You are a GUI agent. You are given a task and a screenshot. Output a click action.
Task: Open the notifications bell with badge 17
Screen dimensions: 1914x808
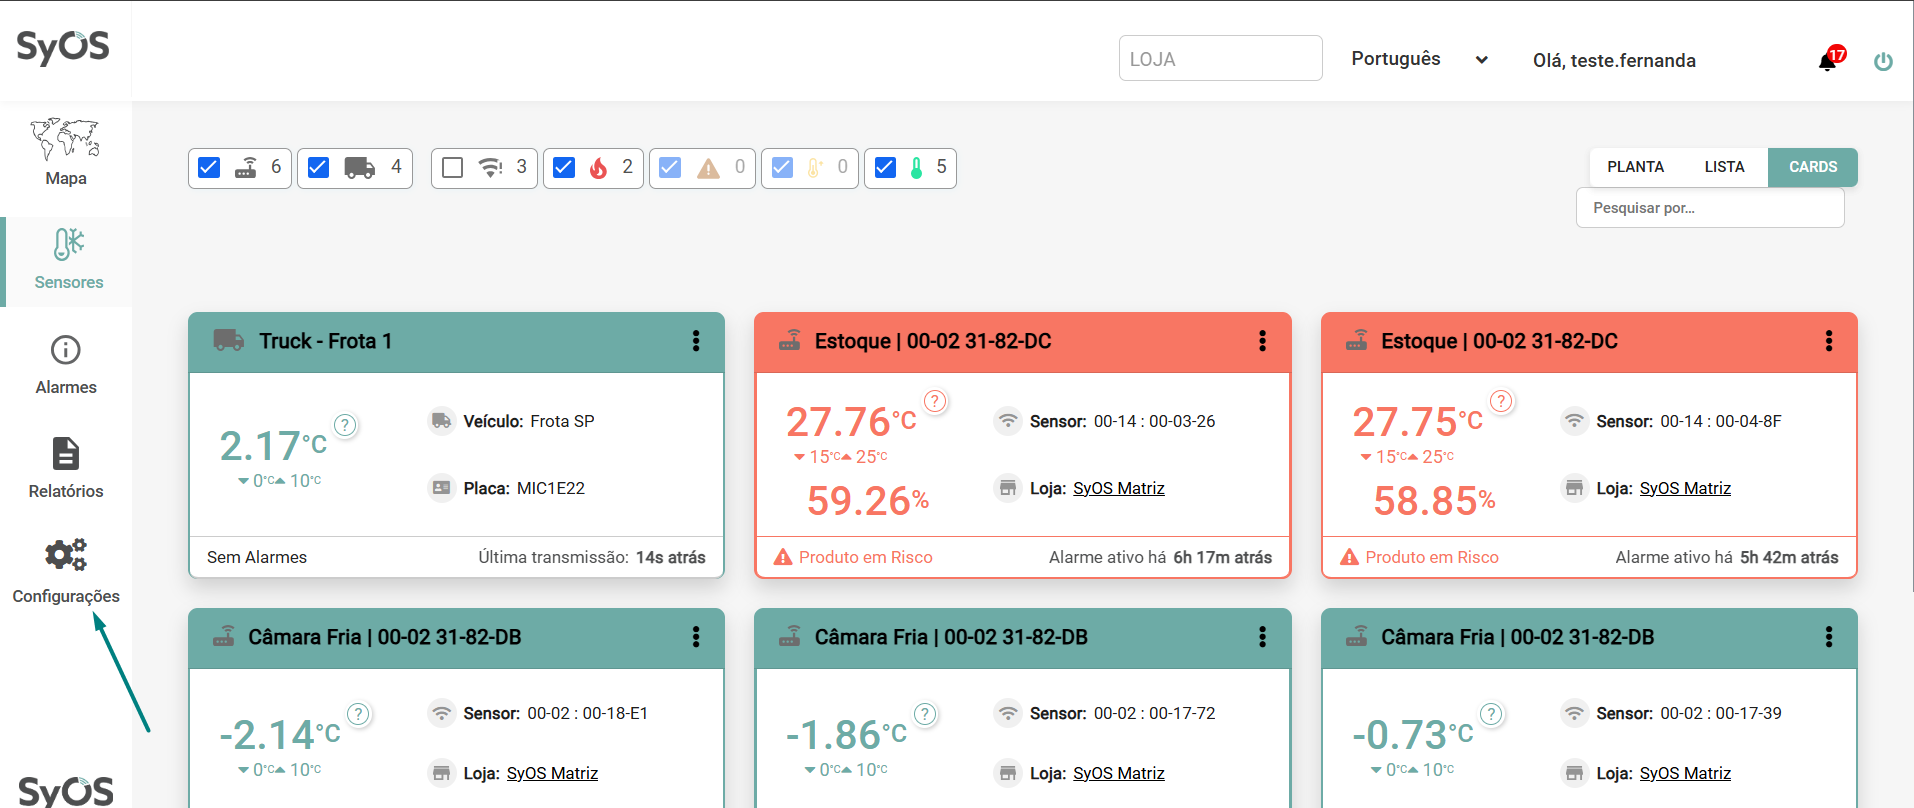(1829, 60)
